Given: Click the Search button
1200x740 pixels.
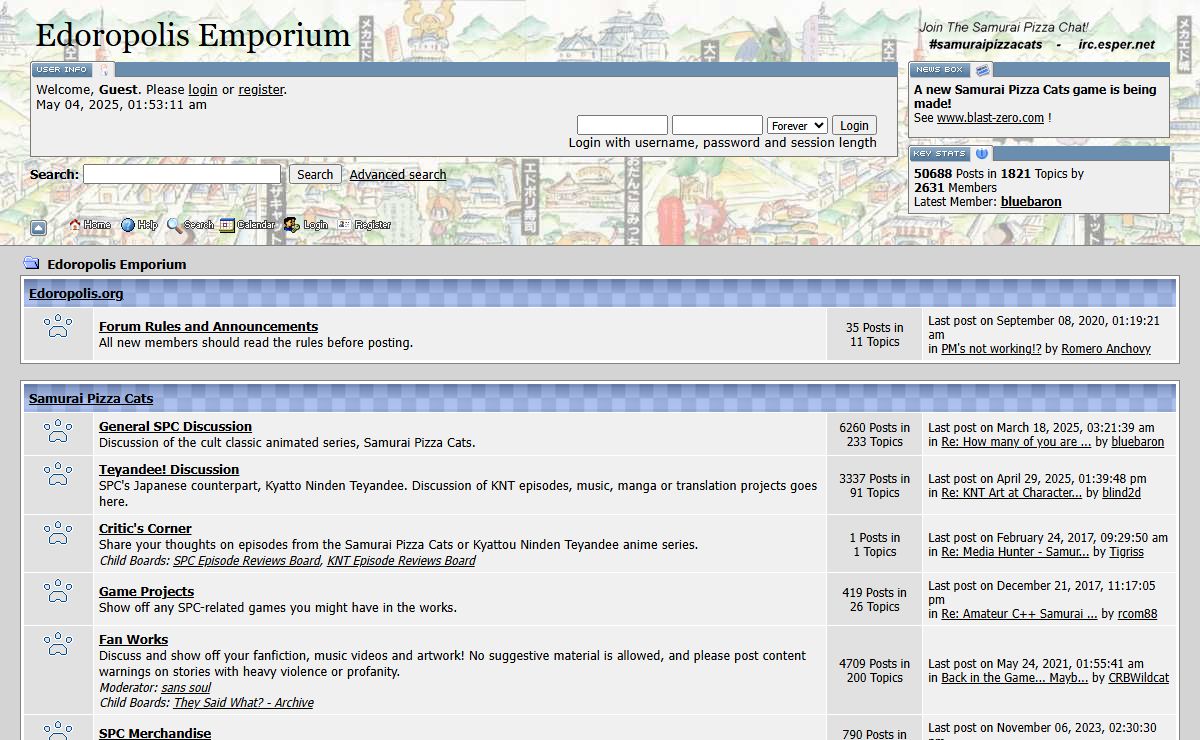Looking at the screenshot, I should pyautogui.click(x=315, y=174).
